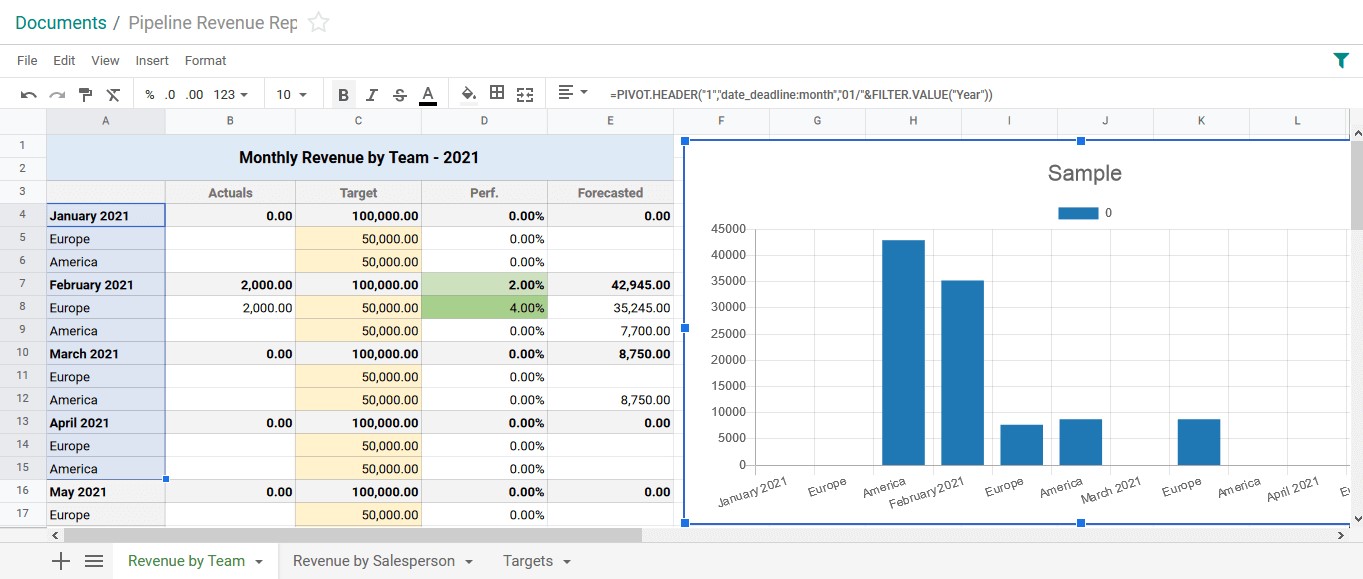Select row 7 header
The height and width of the screenshot is (579, 1363).
pyautogui.click(x=22, y=285)
